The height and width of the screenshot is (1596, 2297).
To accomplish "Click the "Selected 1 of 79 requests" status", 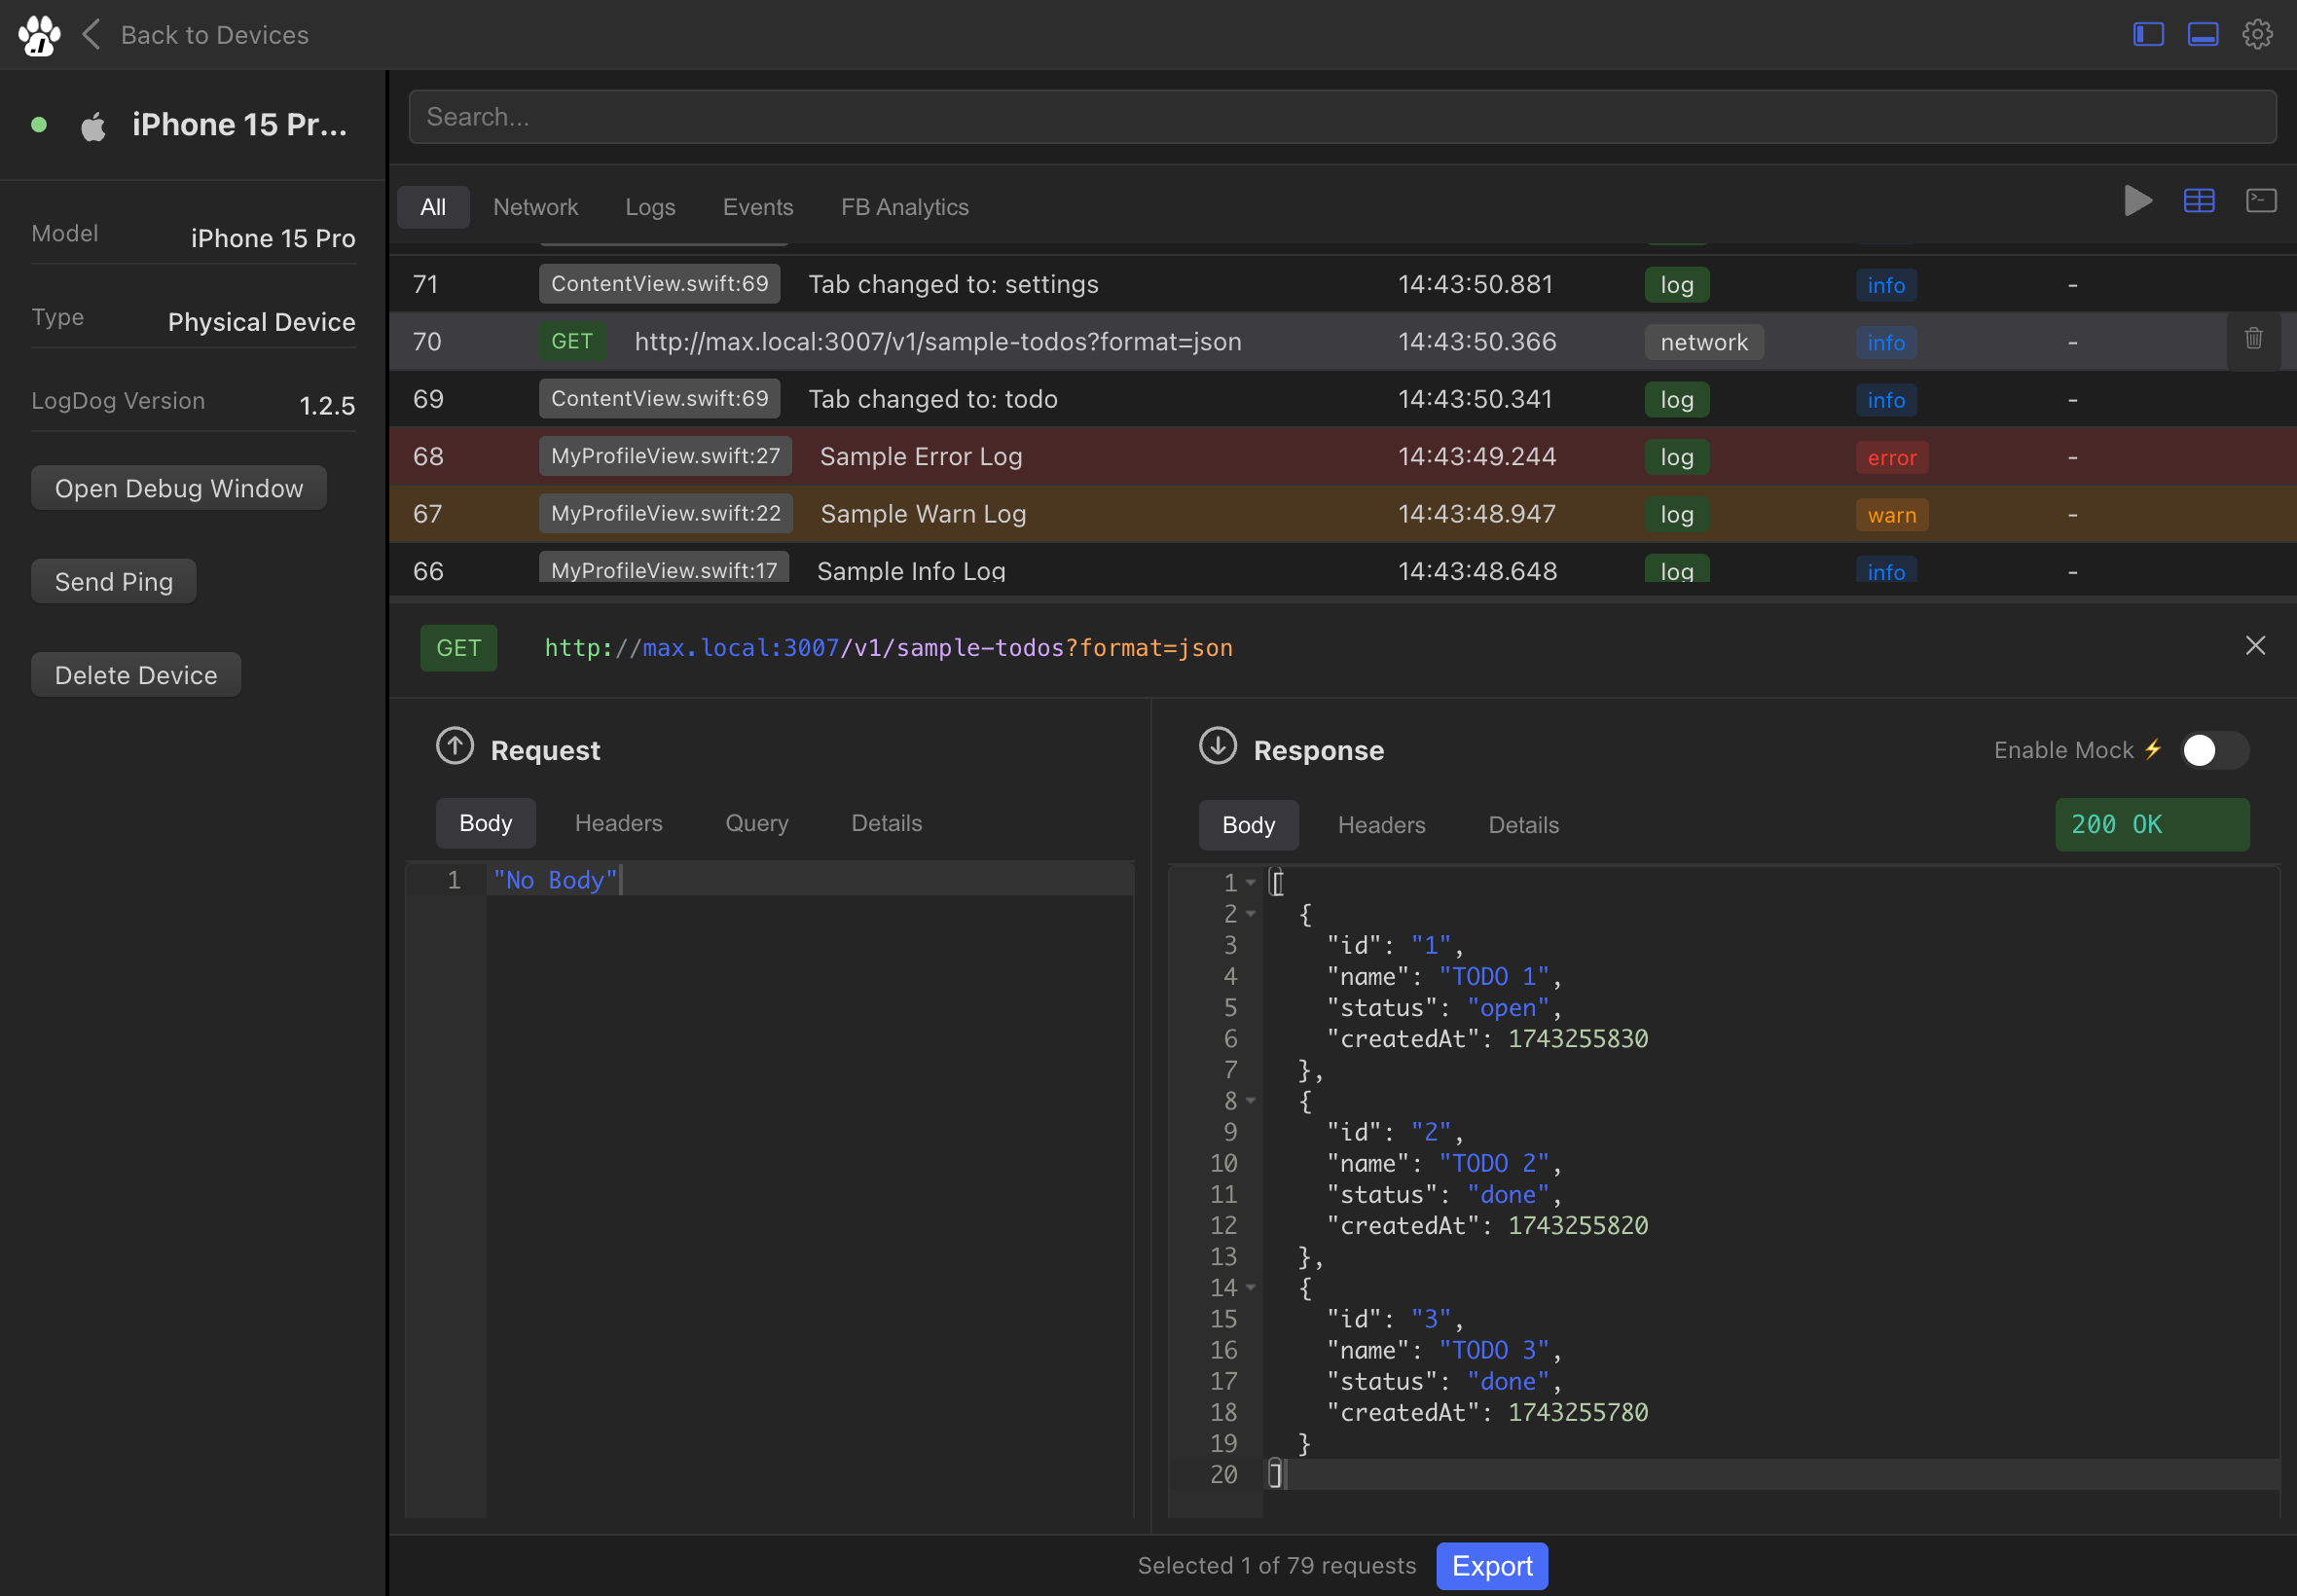I will click(x=1277, y=1566).
